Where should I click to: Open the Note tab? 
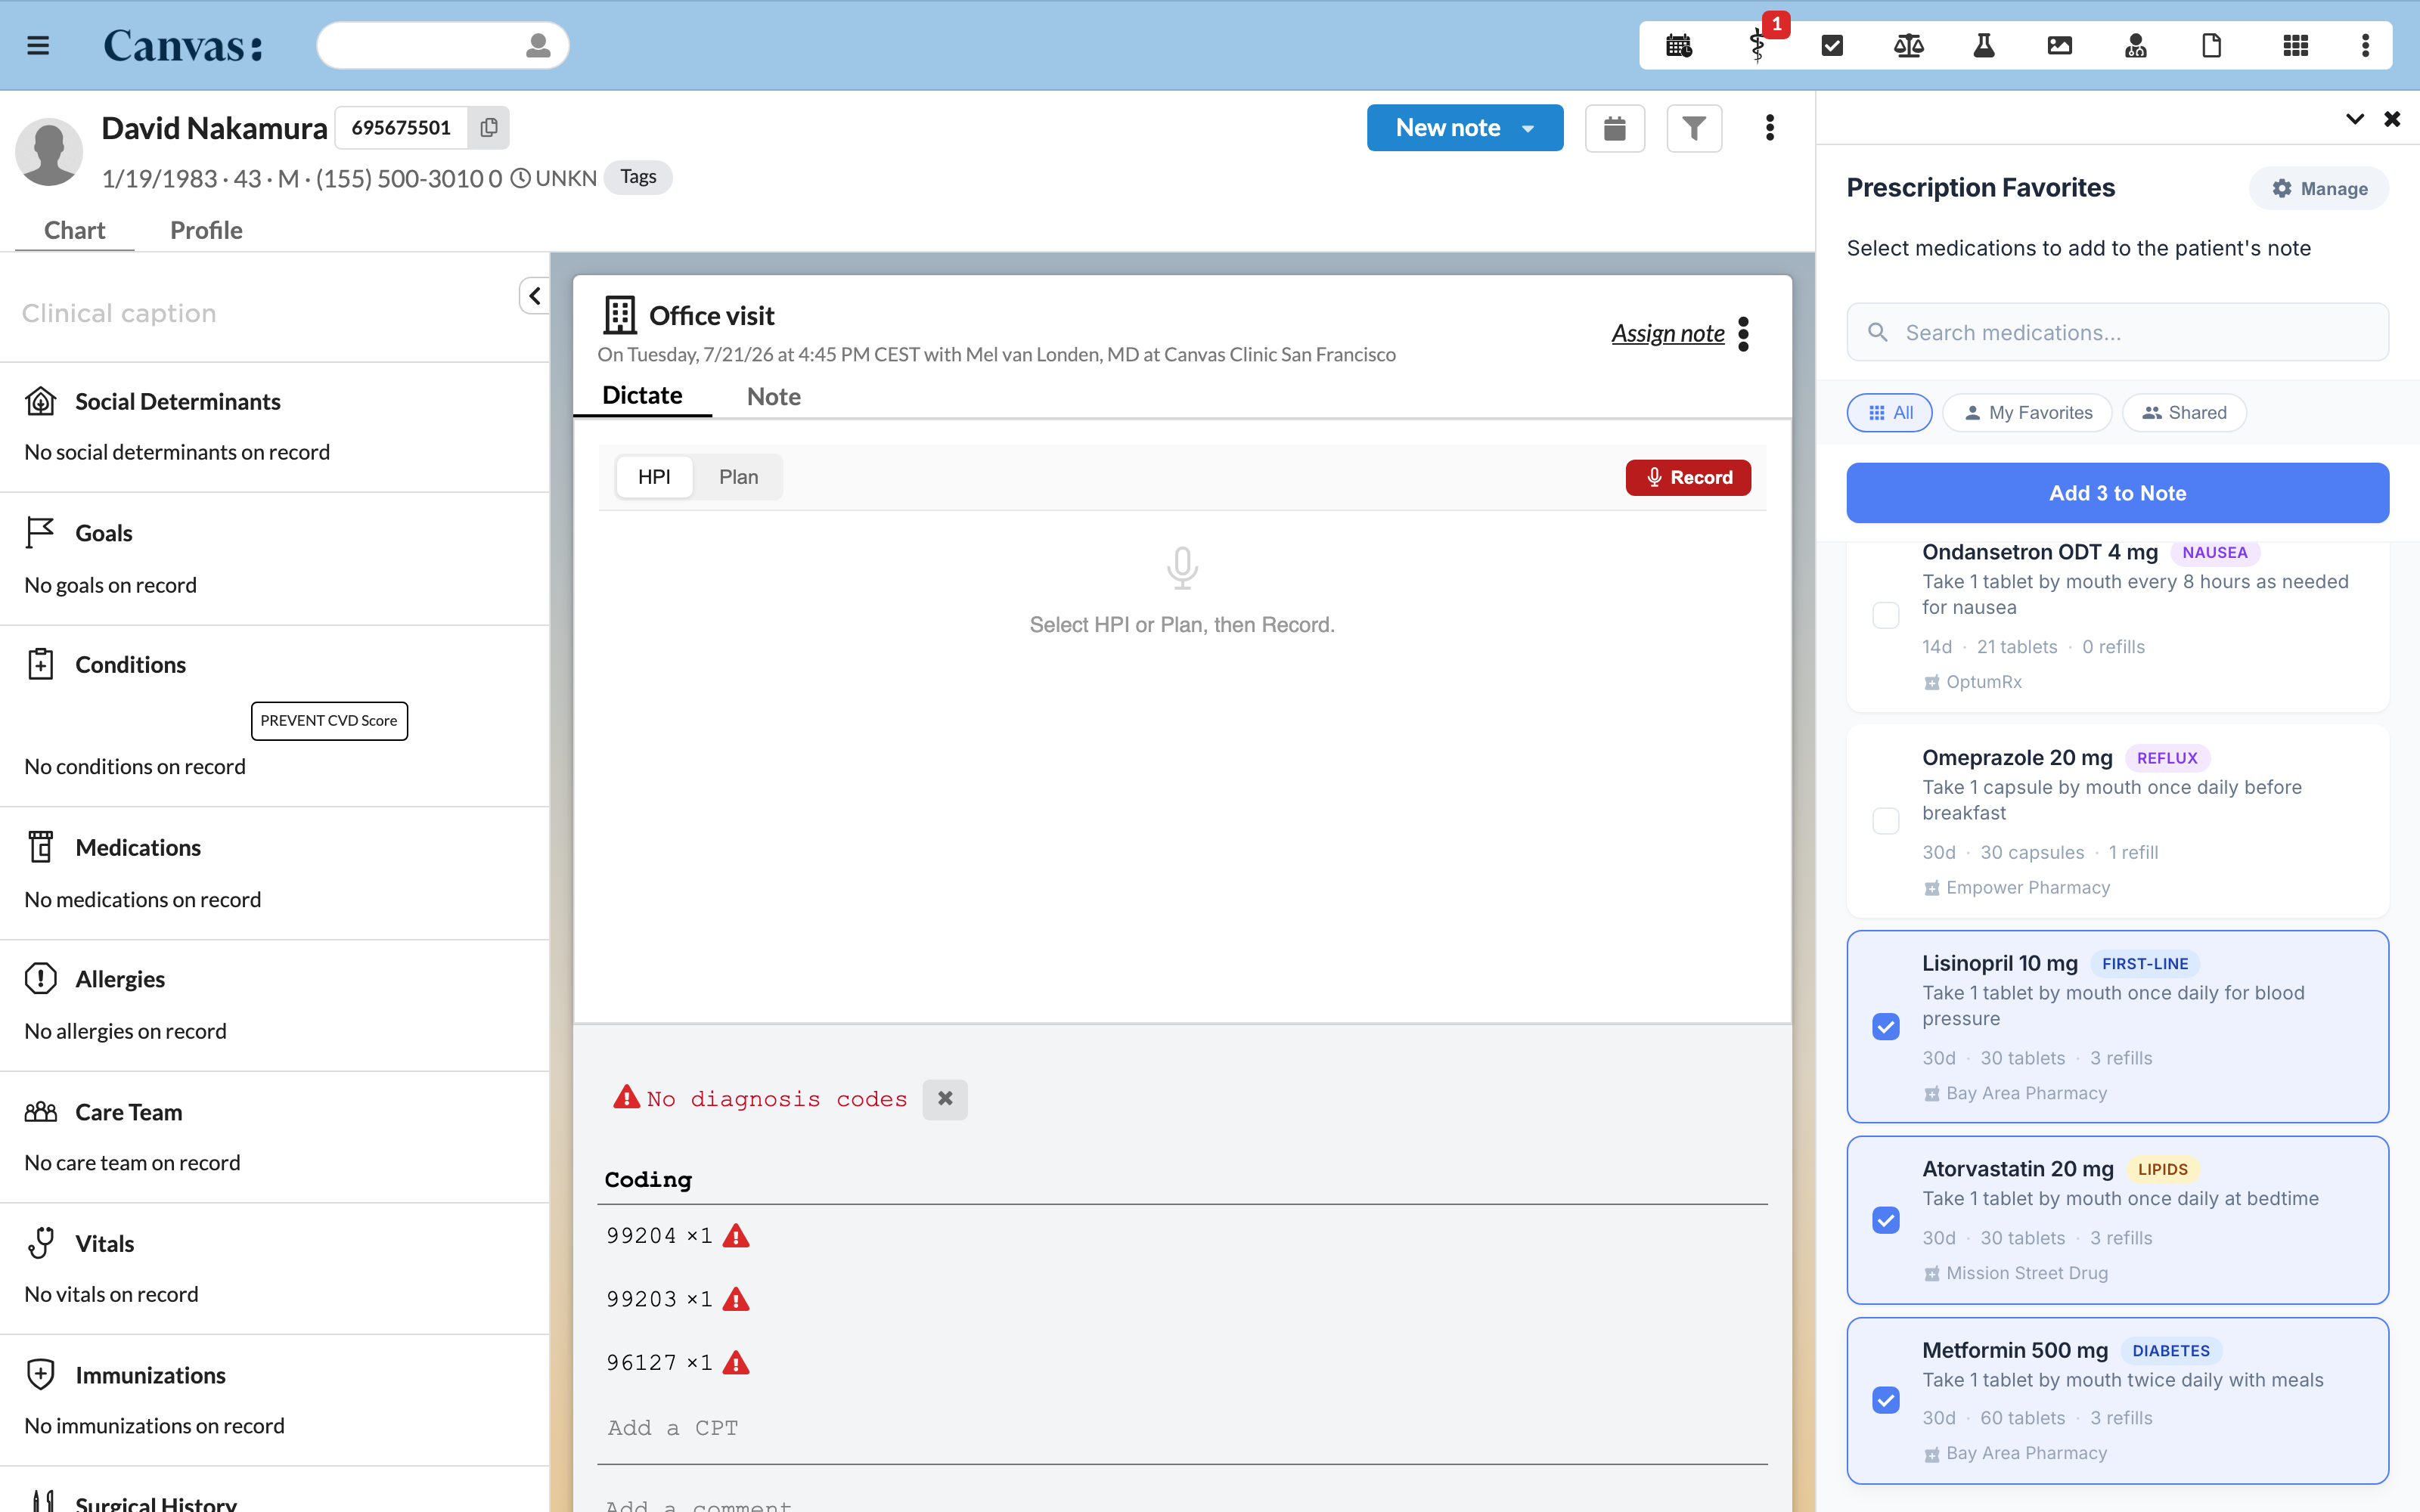(x=774, y=396)
